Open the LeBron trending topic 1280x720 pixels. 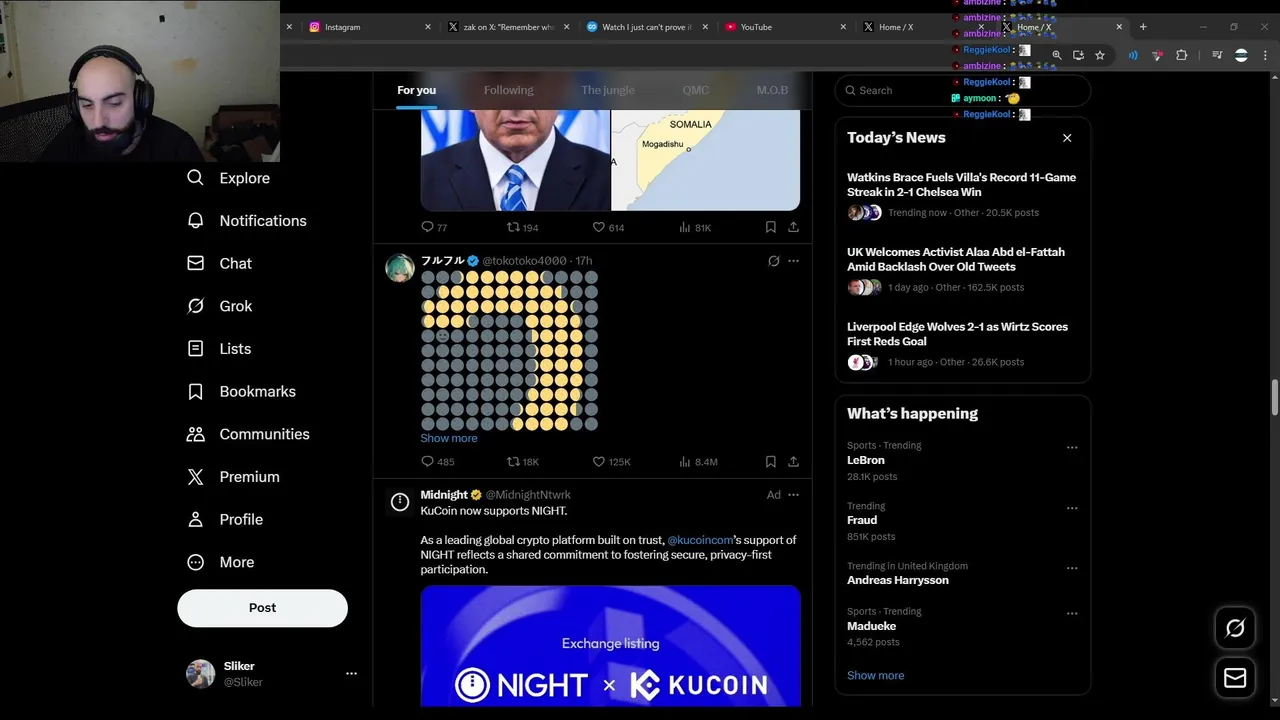point(866,460)
